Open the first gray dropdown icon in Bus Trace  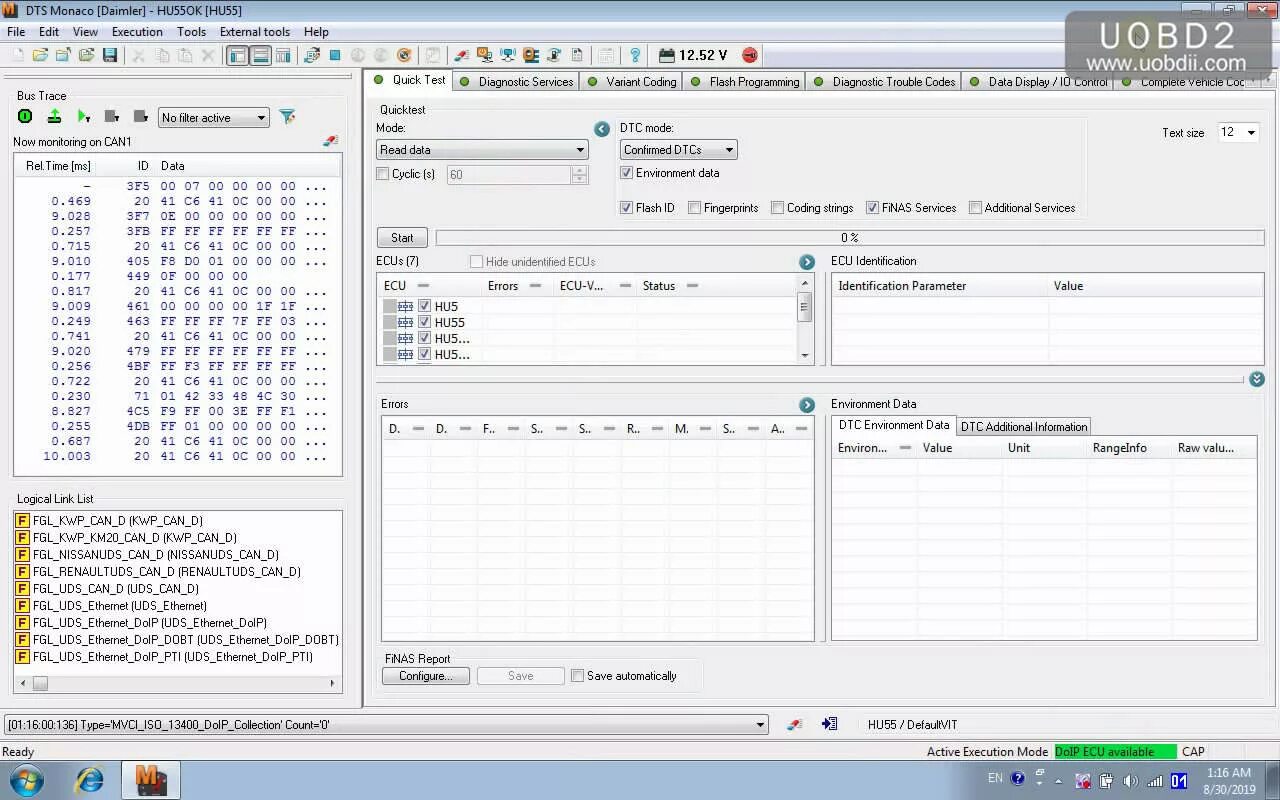pyautogui.click(x=112, y=117)
